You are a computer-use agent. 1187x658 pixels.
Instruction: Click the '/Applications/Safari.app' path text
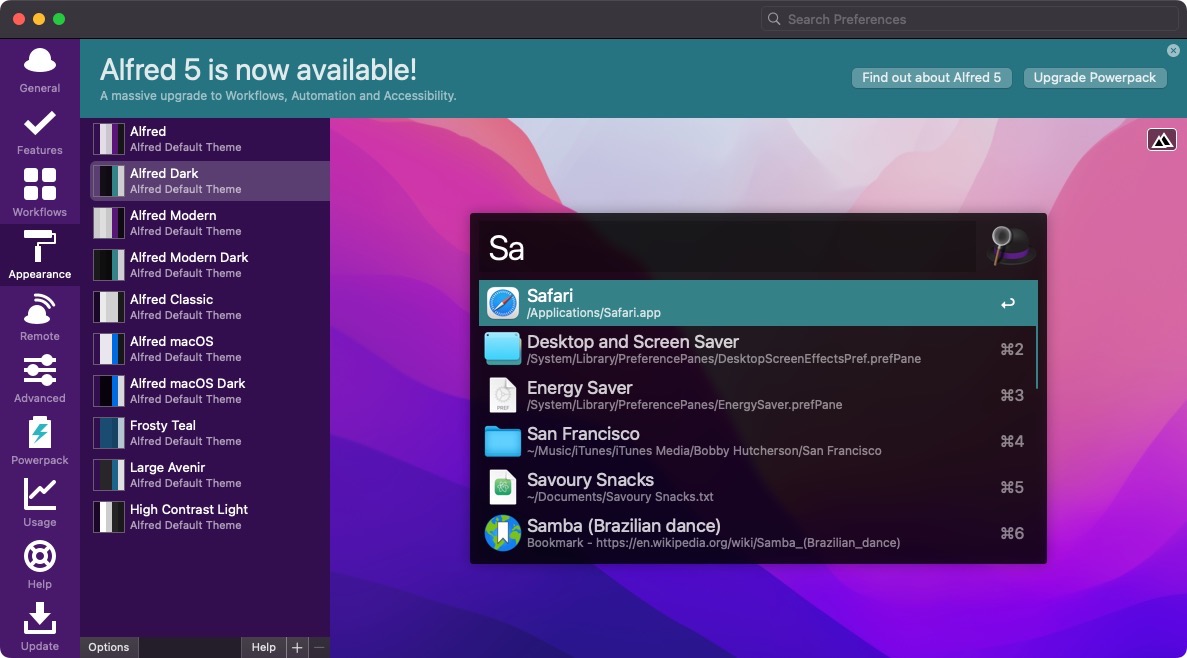tap(594, 313)
